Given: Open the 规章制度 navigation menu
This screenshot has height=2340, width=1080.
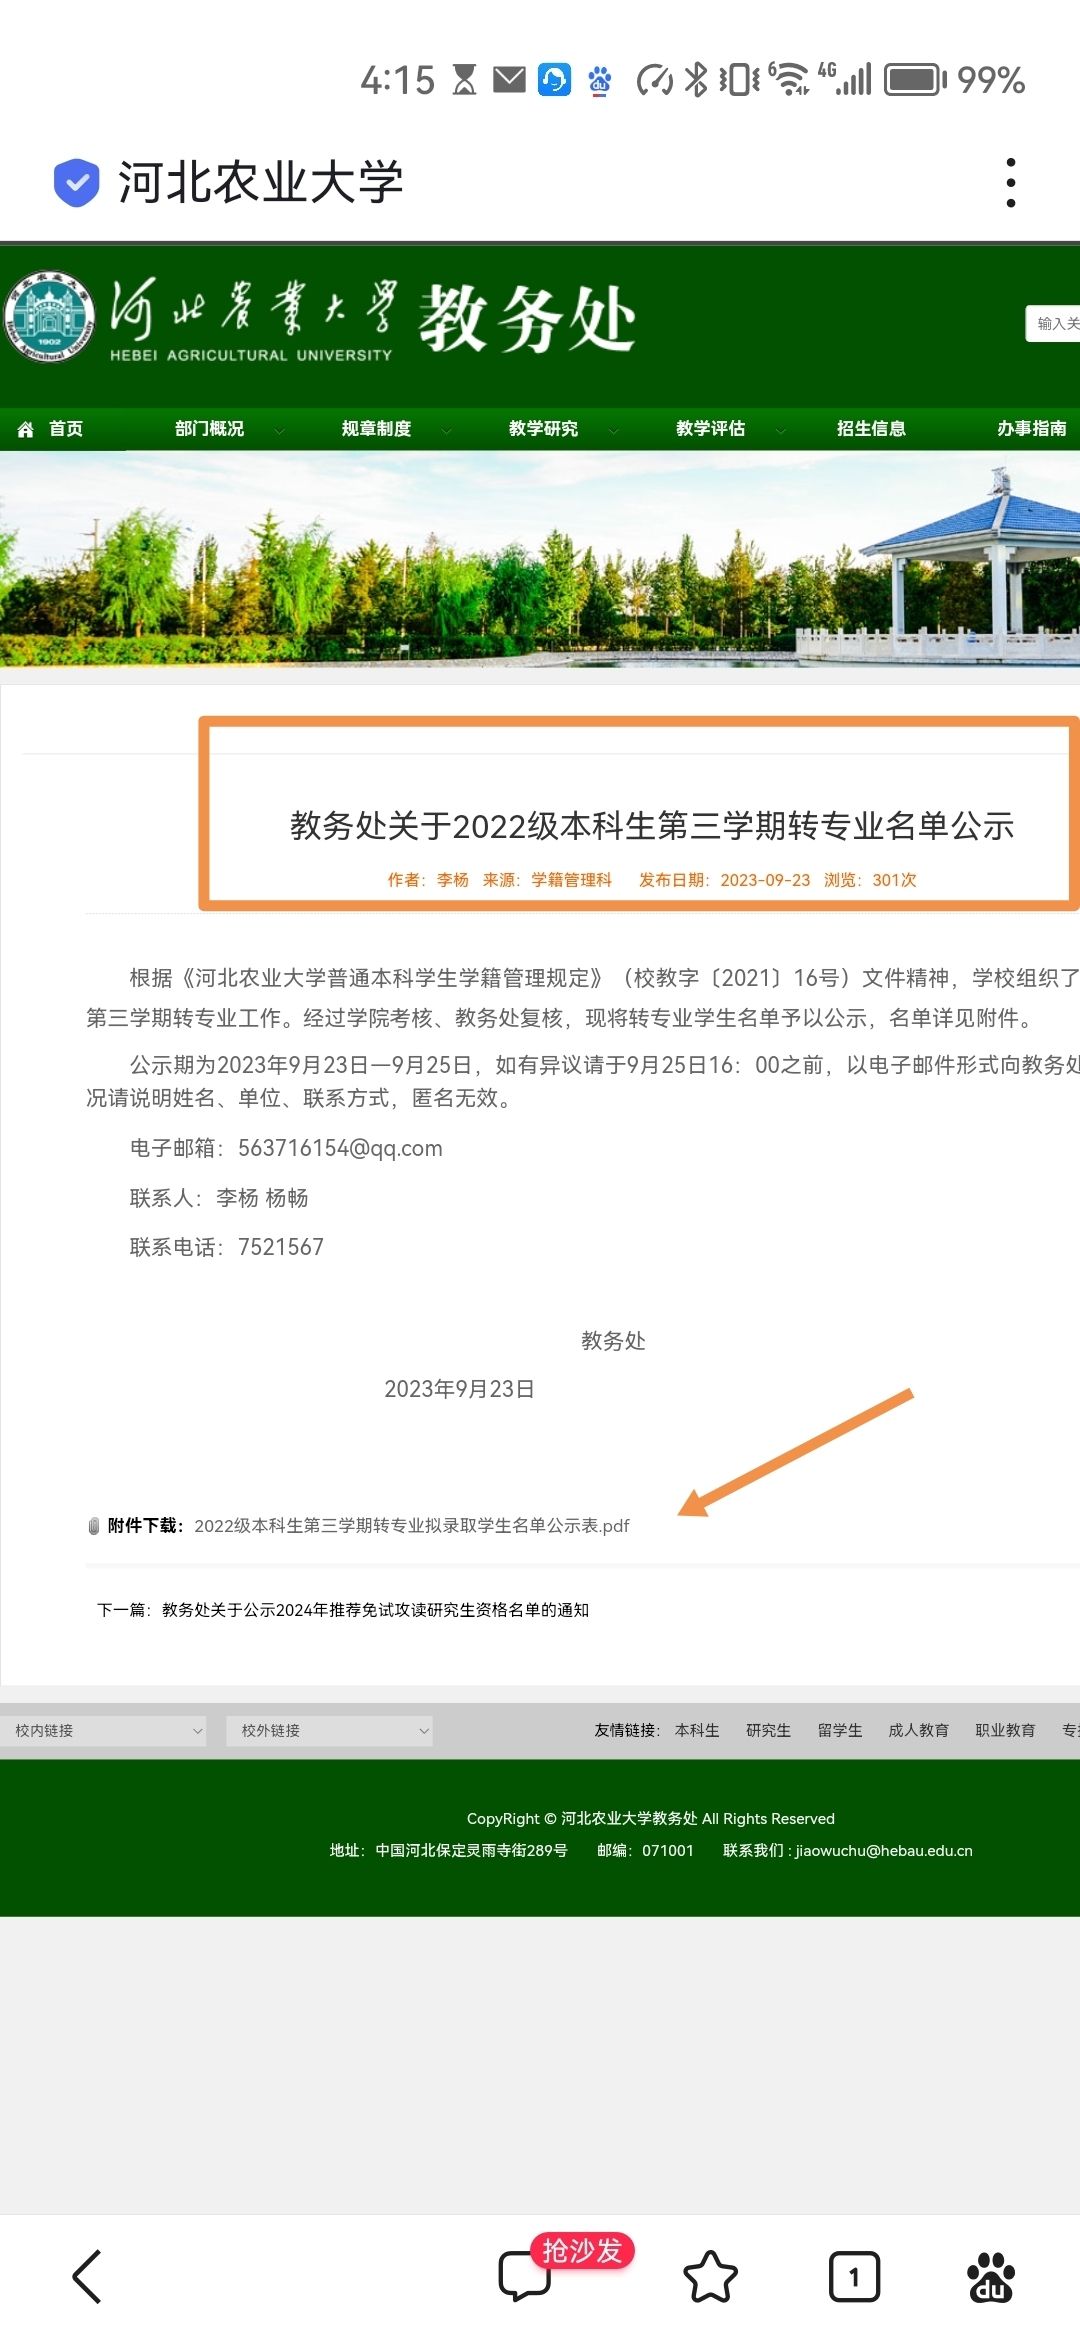Looking at the screenshot, I should (x=376, y=429).
